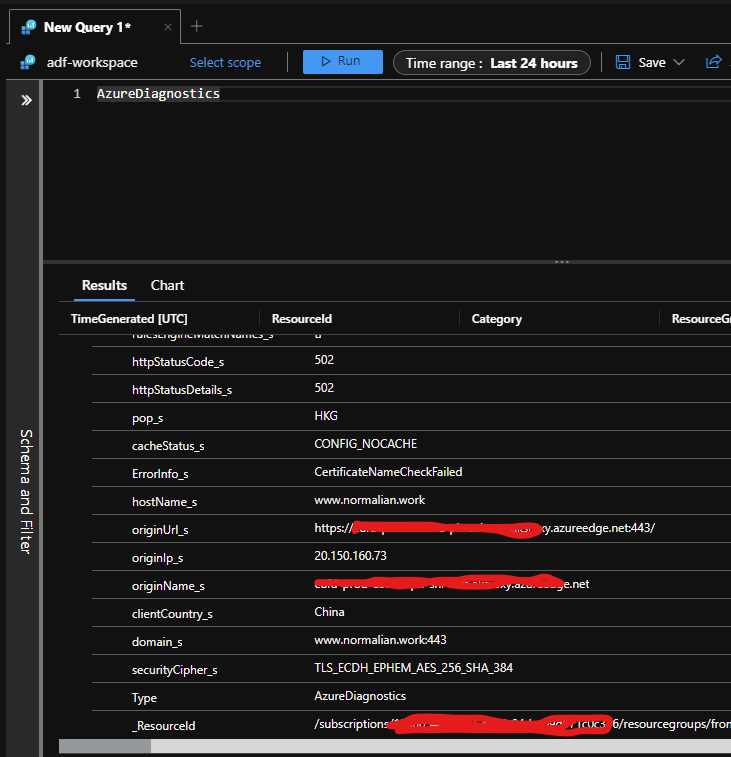Screen dimensions: 731x757
Task: Click the Share export icon
Action: point(714,62)
